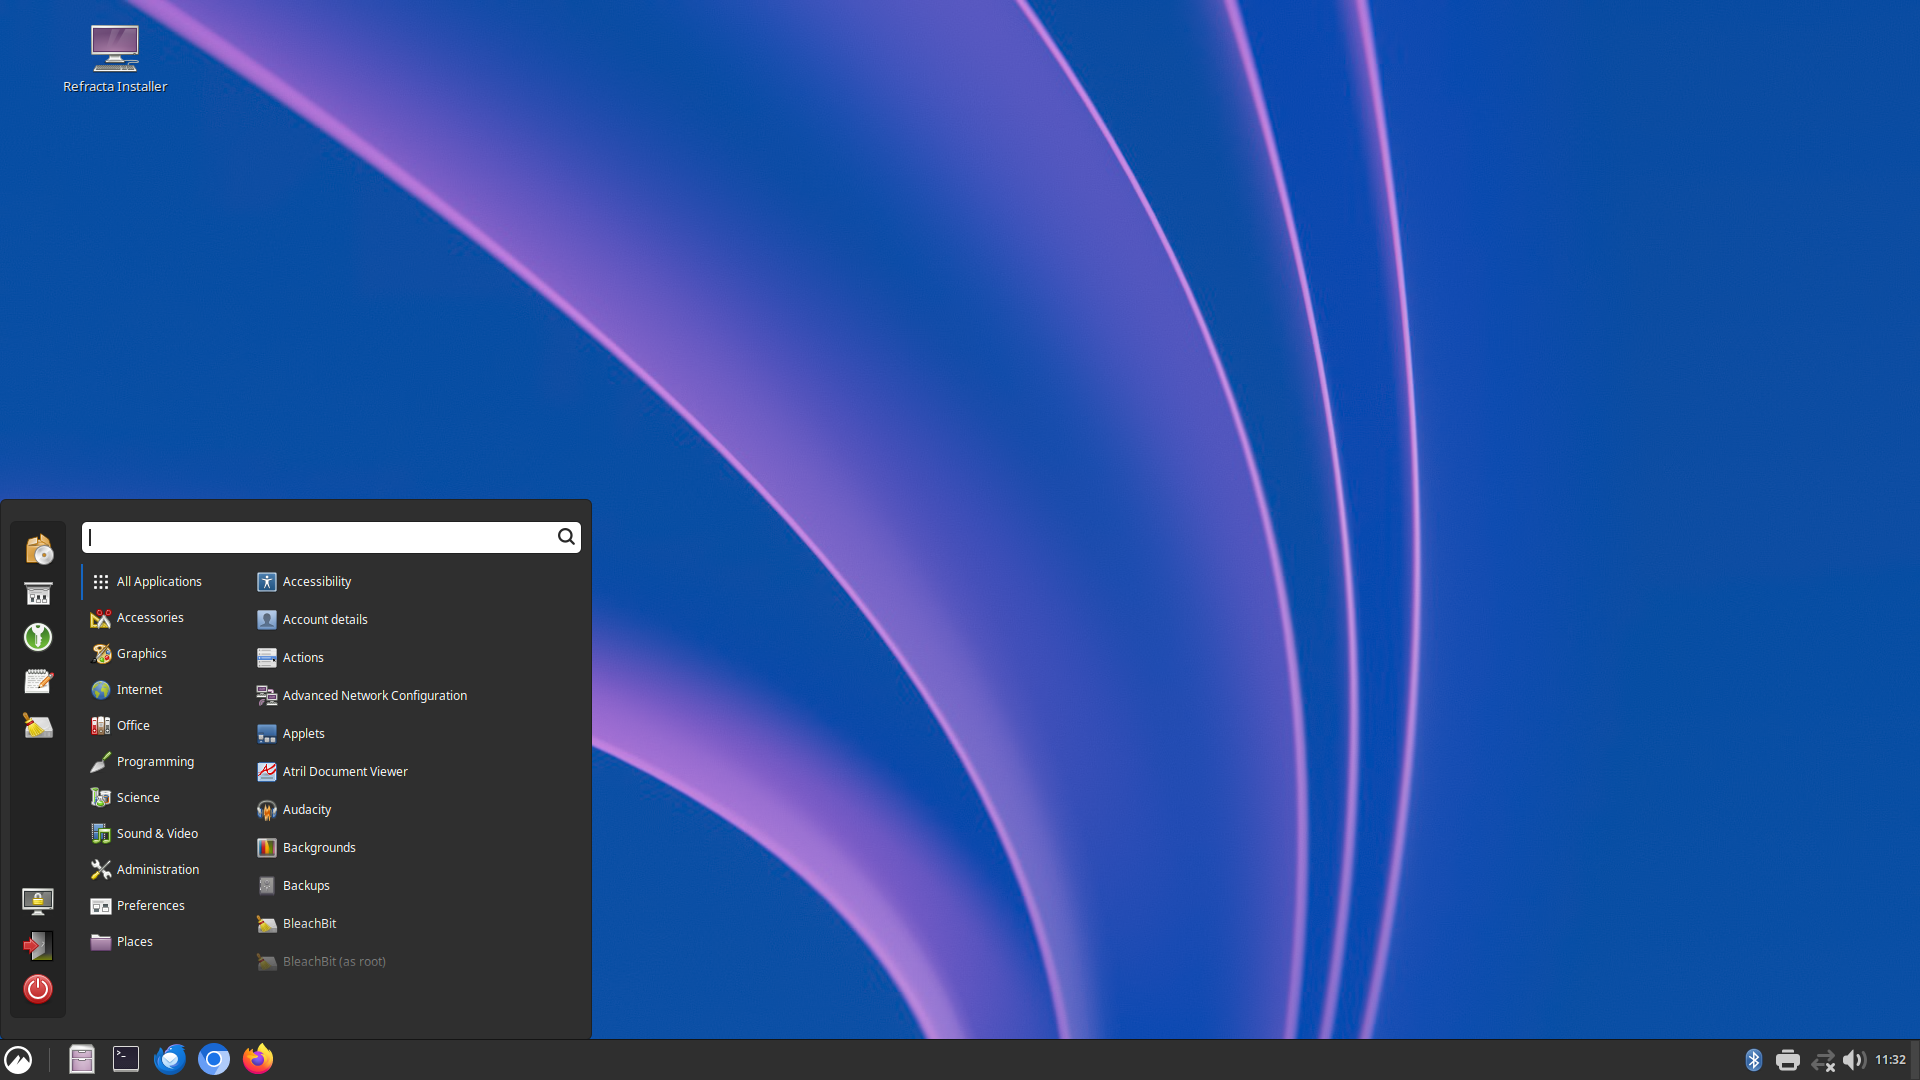Launch Thunderbird from the taskbar

[170, 1059]
